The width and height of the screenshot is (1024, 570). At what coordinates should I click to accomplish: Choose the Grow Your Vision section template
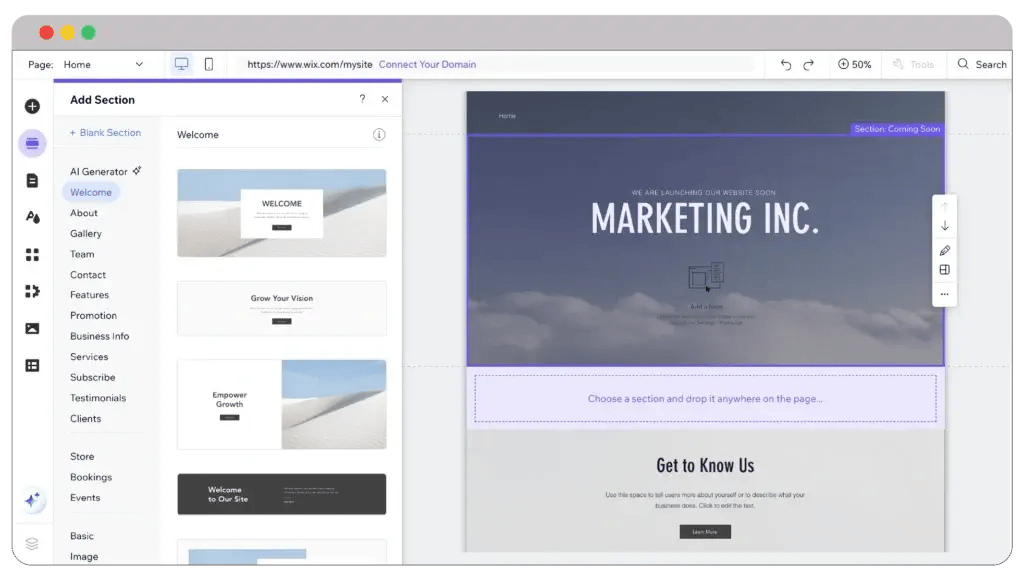coord(281,308)
